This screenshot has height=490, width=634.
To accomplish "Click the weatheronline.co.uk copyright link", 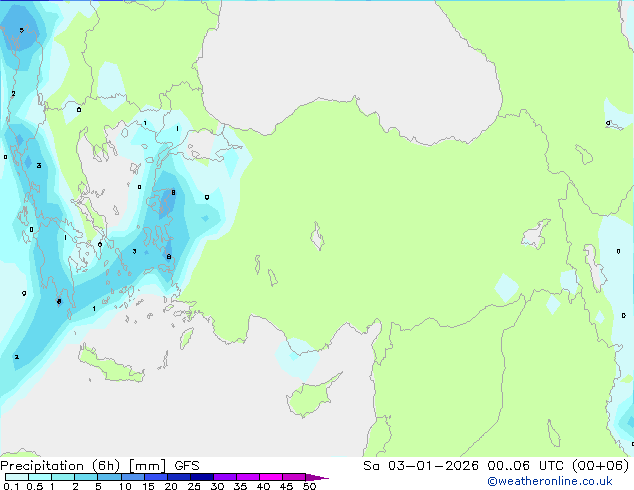I will [550, 481].
